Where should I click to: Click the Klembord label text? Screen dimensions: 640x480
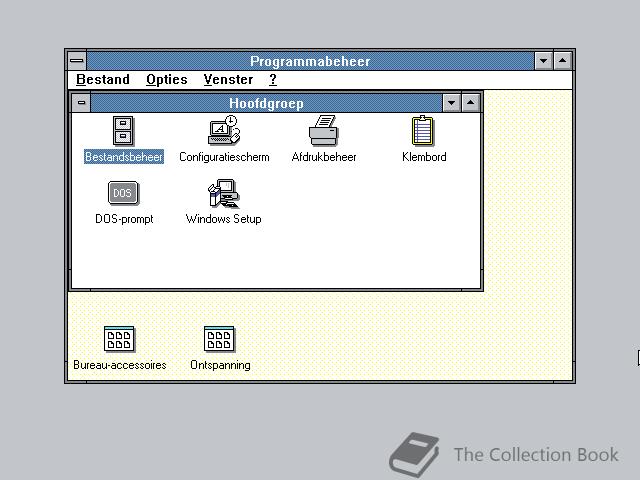point(424,157)
